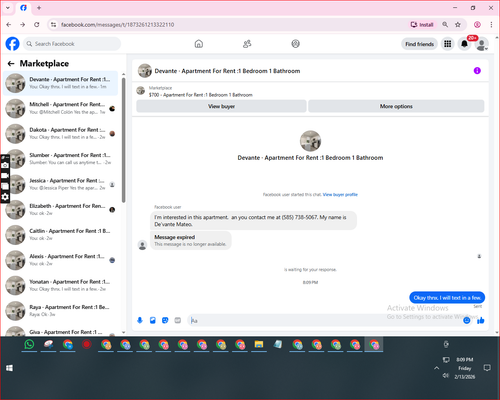Open the account profile picture menu

click(x=481, y=44)
